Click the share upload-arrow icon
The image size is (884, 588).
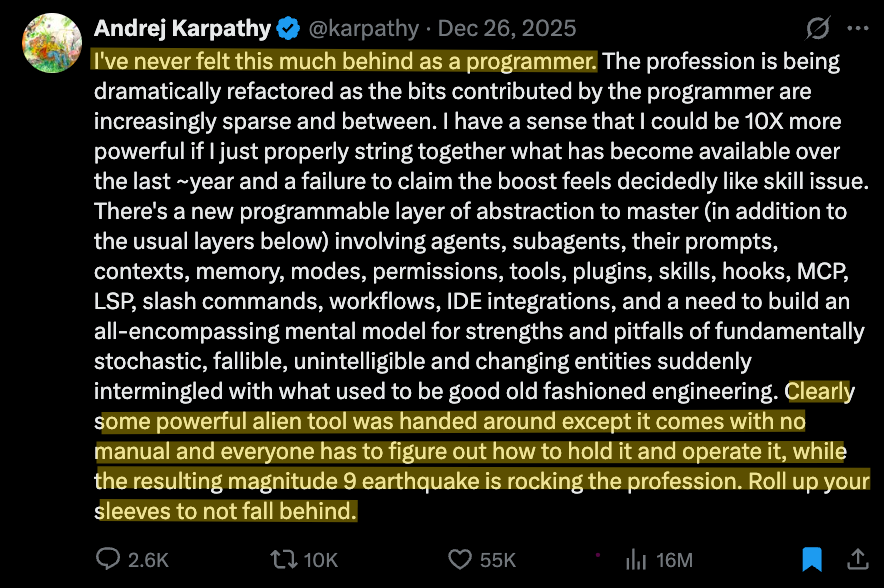tap(857, 559)
